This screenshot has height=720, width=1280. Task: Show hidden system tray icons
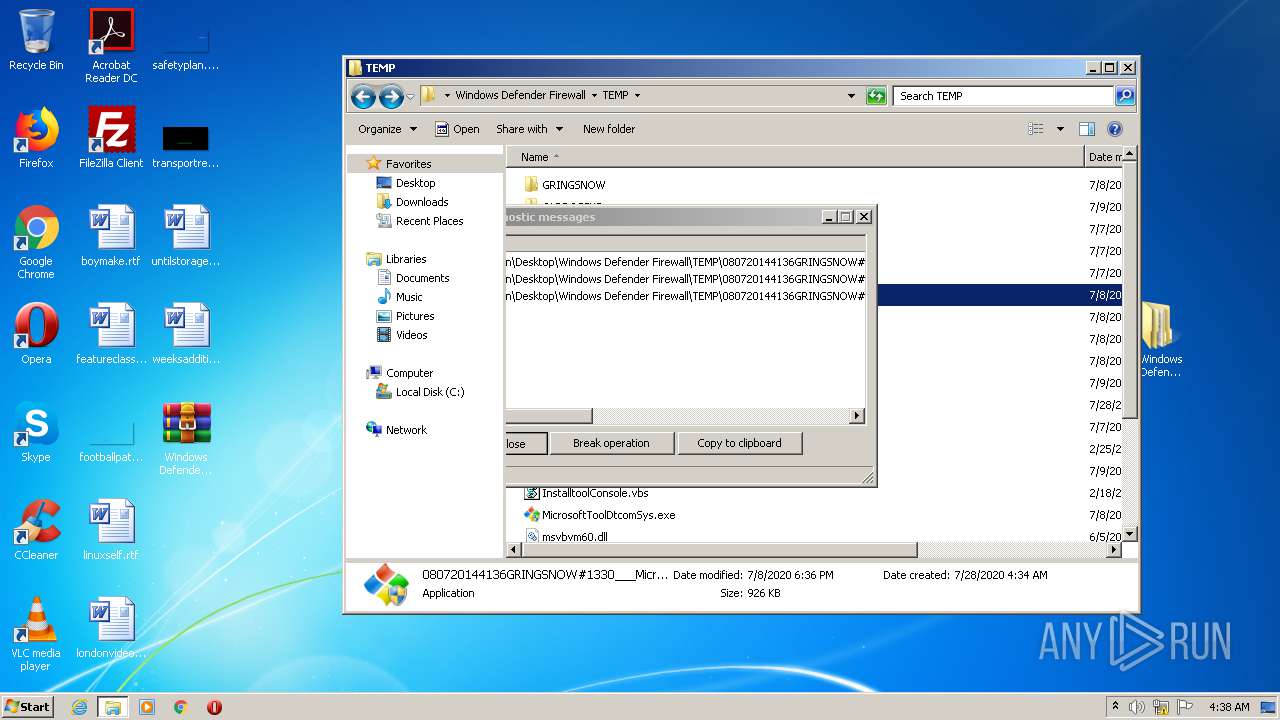[x=1115, y=707]
